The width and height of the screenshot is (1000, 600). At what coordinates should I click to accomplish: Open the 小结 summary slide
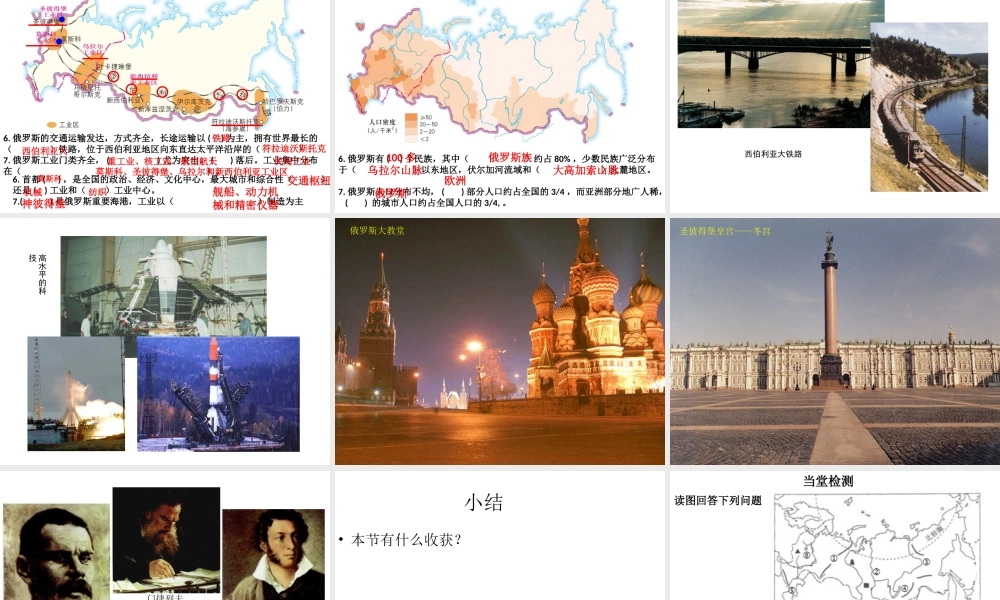499,536
